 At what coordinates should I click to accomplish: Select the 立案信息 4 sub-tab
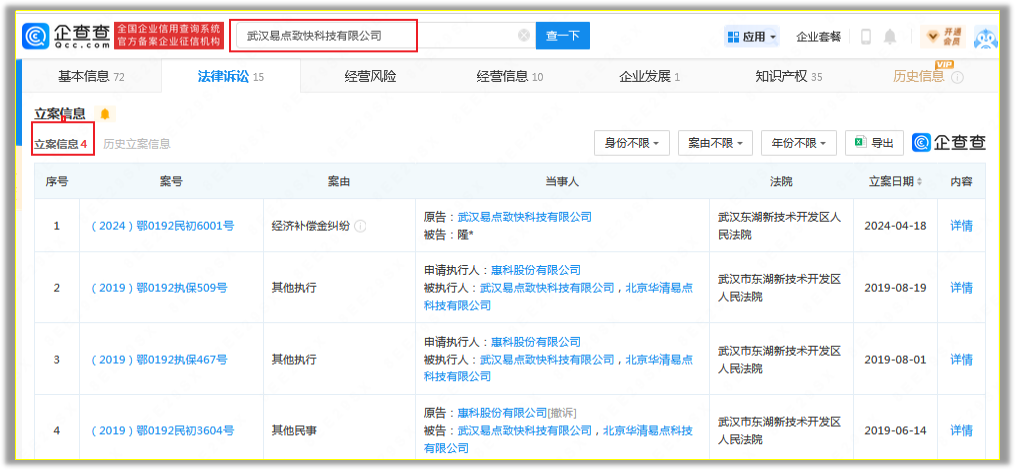[61, 144]
